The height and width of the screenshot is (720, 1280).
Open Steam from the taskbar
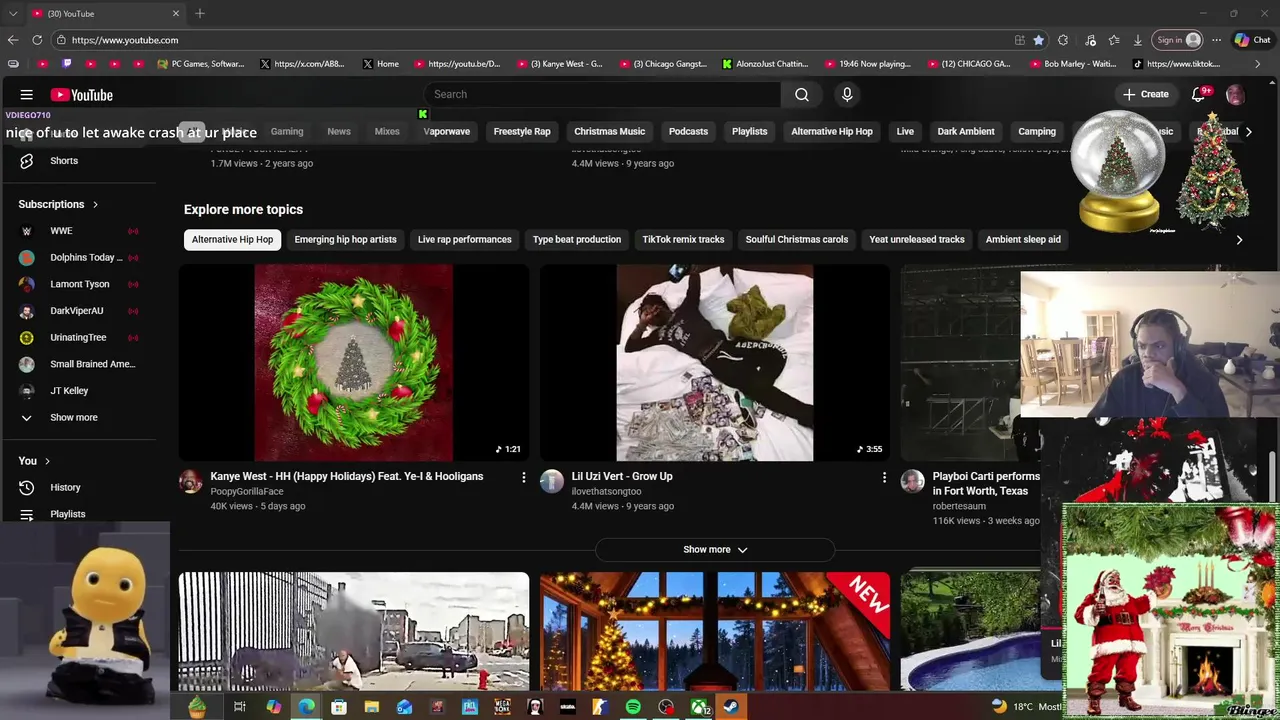pyautogui.click(x=731, y=707)
